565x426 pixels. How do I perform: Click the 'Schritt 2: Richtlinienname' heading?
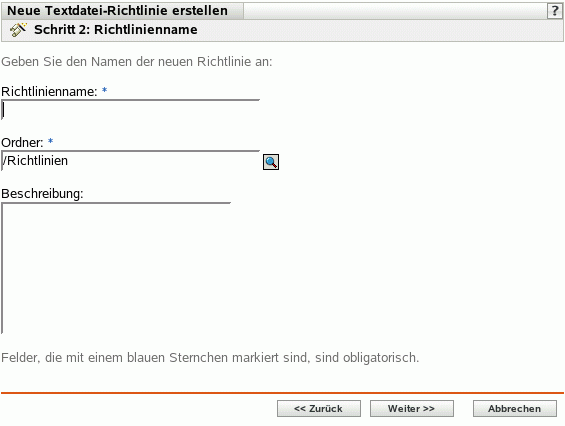click(x=116, y=30)
